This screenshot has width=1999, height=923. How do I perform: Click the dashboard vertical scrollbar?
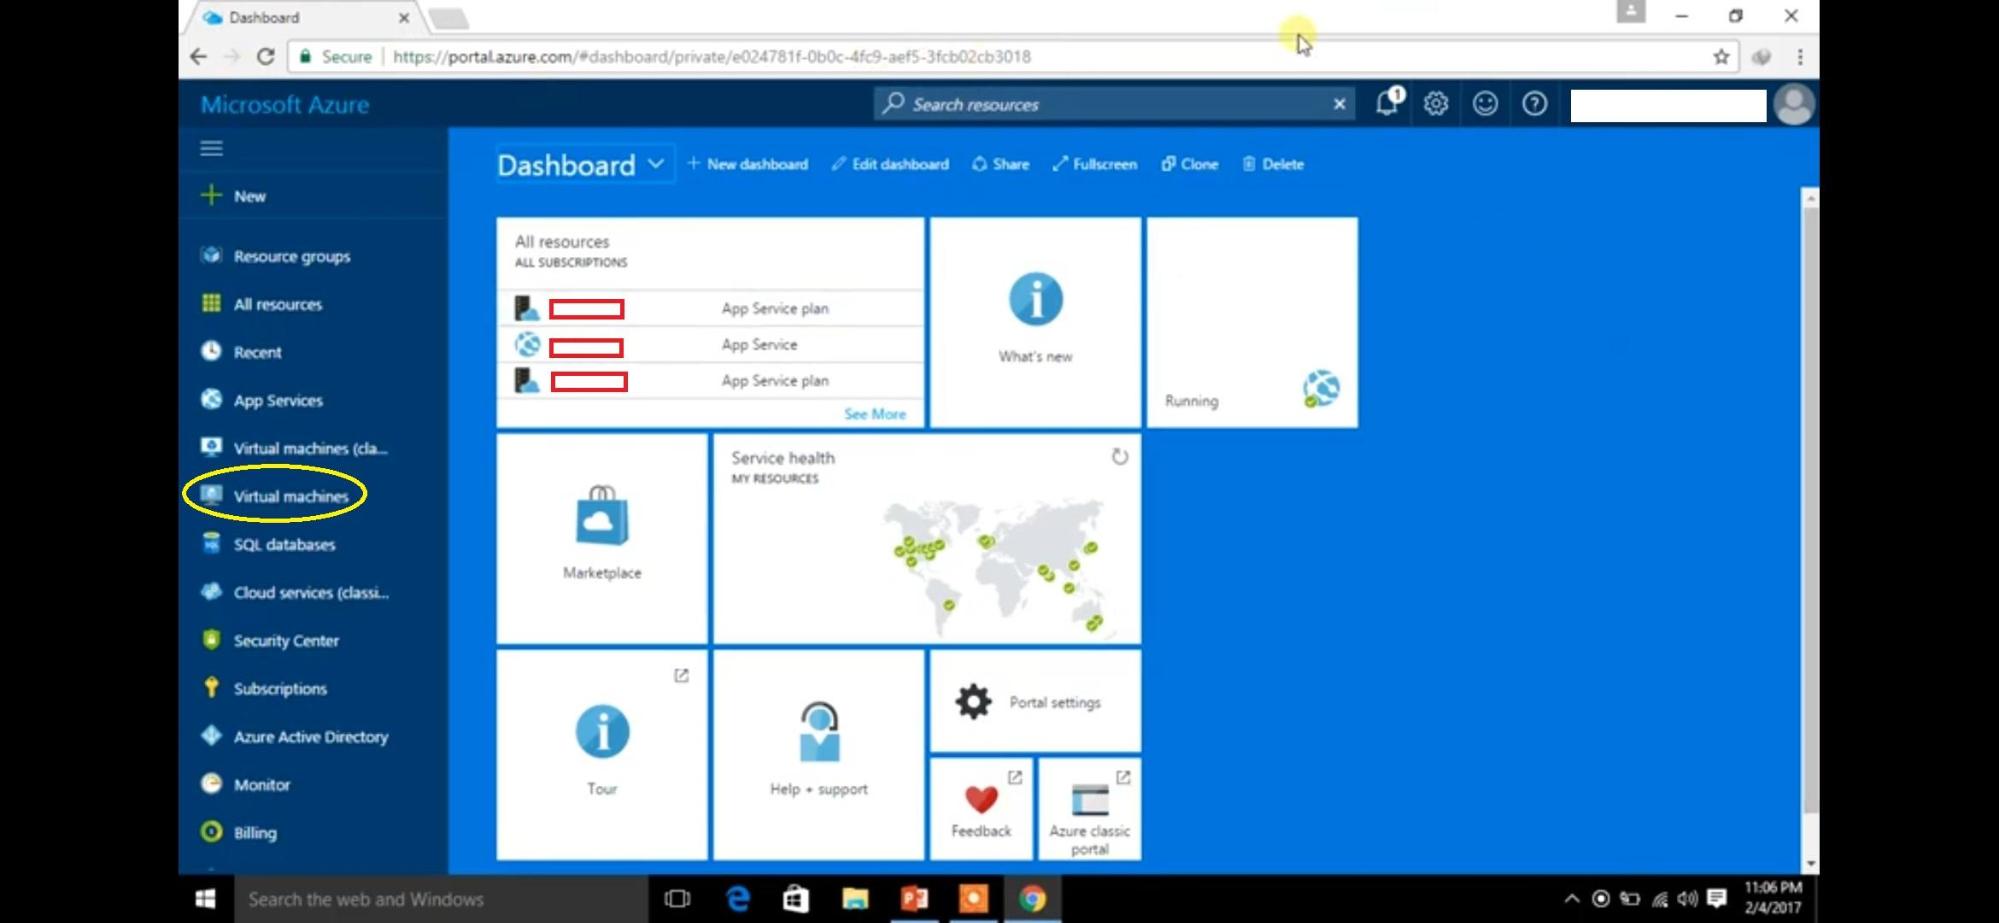[x=1810, y=510]
